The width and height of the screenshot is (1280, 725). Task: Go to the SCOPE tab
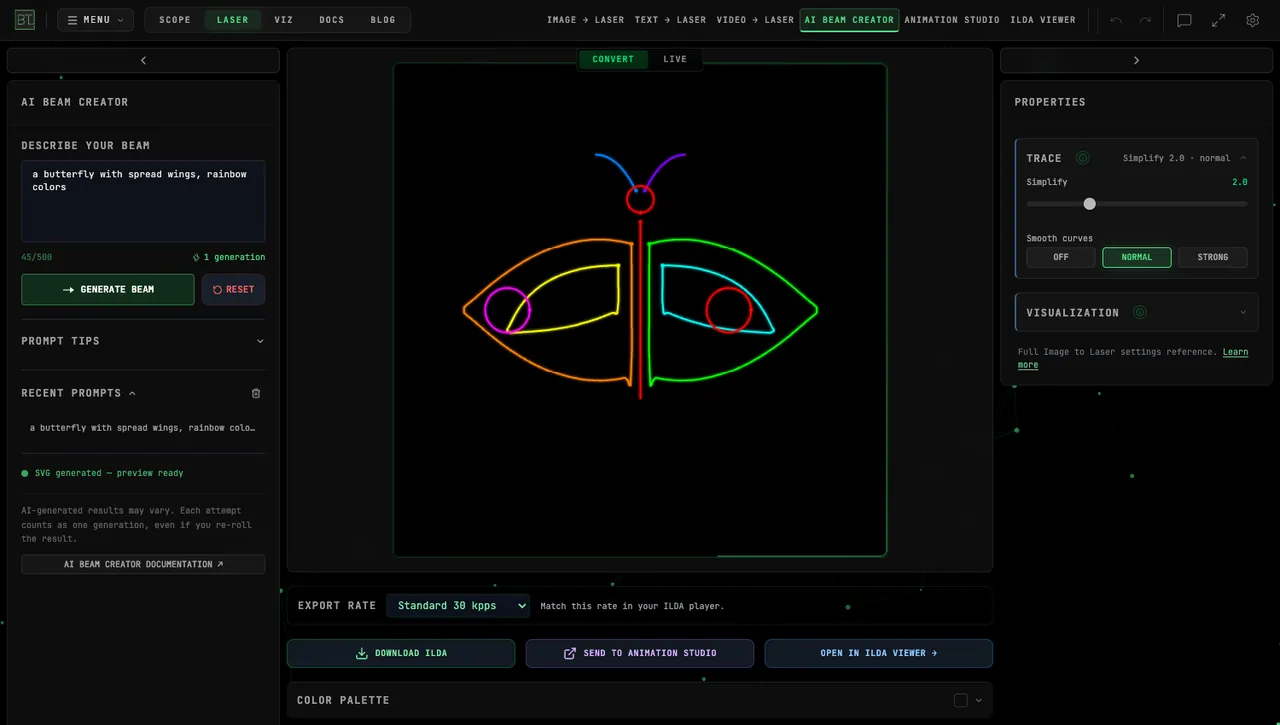click(x=175, y=20)
